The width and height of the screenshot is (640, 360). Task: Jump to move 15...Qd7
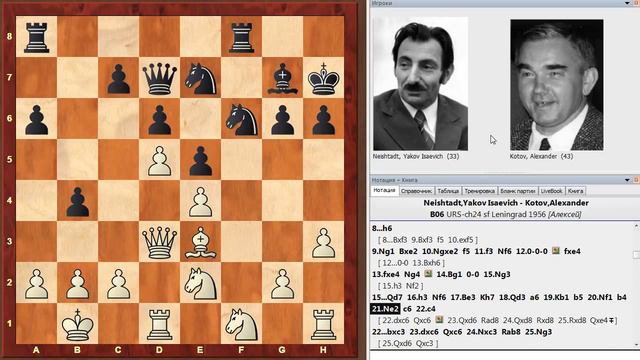pos(387,297)
